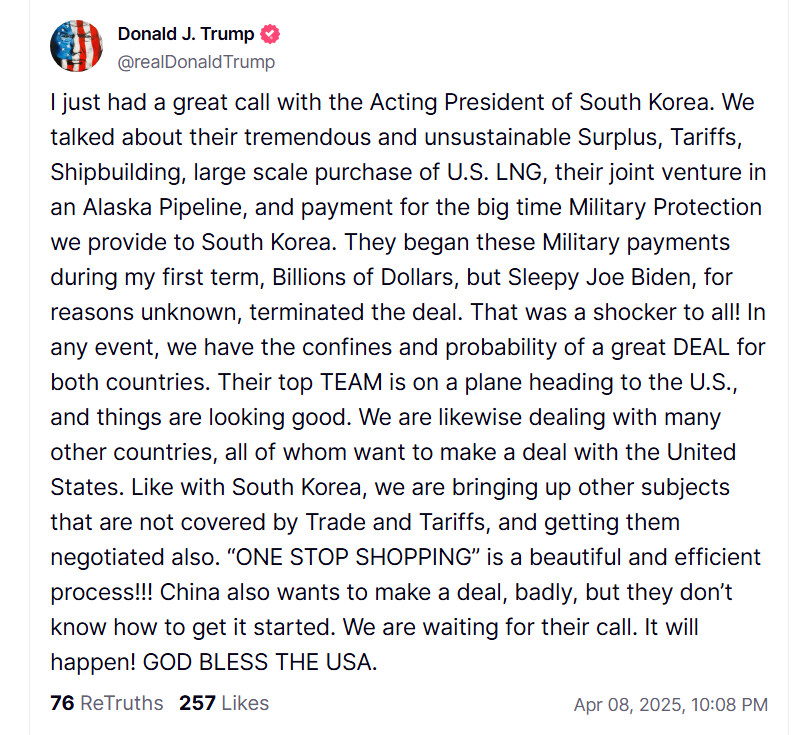Click "GOD BLESS THE USA" at post end

click(x=260, y=662)
